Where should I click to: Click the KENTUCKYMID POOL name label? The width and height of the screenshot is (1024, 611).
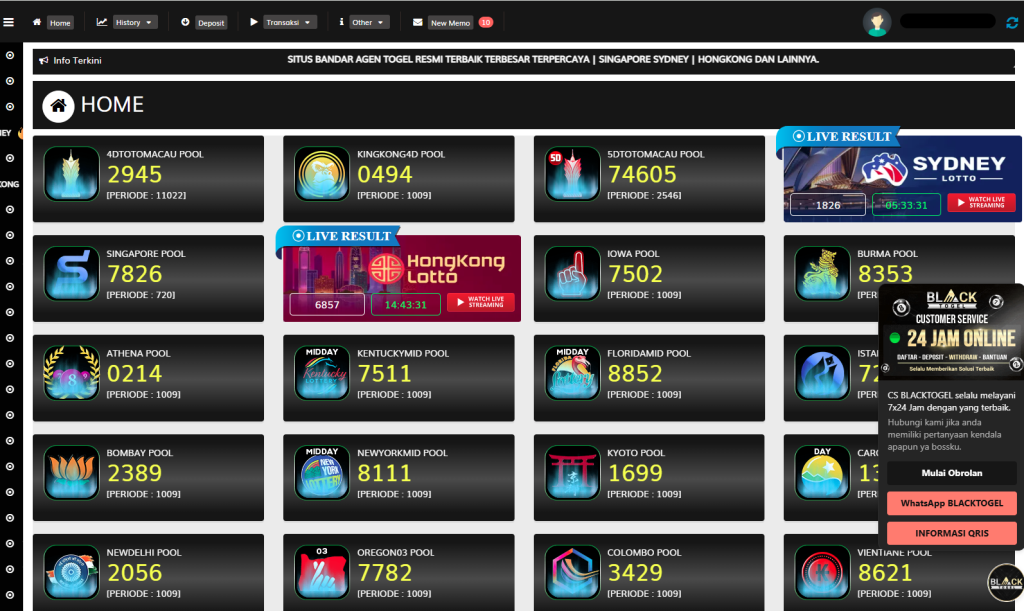pyautogui.click(x=403, y=354)
